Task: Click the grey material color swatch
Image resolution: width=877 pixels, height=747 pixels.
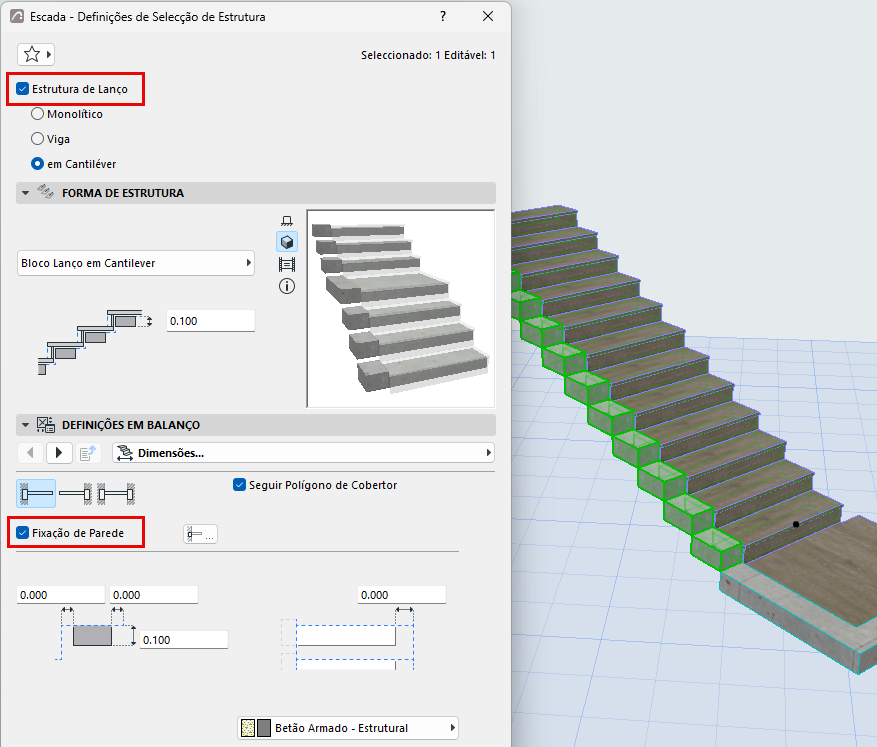Action: coord(263,728)
